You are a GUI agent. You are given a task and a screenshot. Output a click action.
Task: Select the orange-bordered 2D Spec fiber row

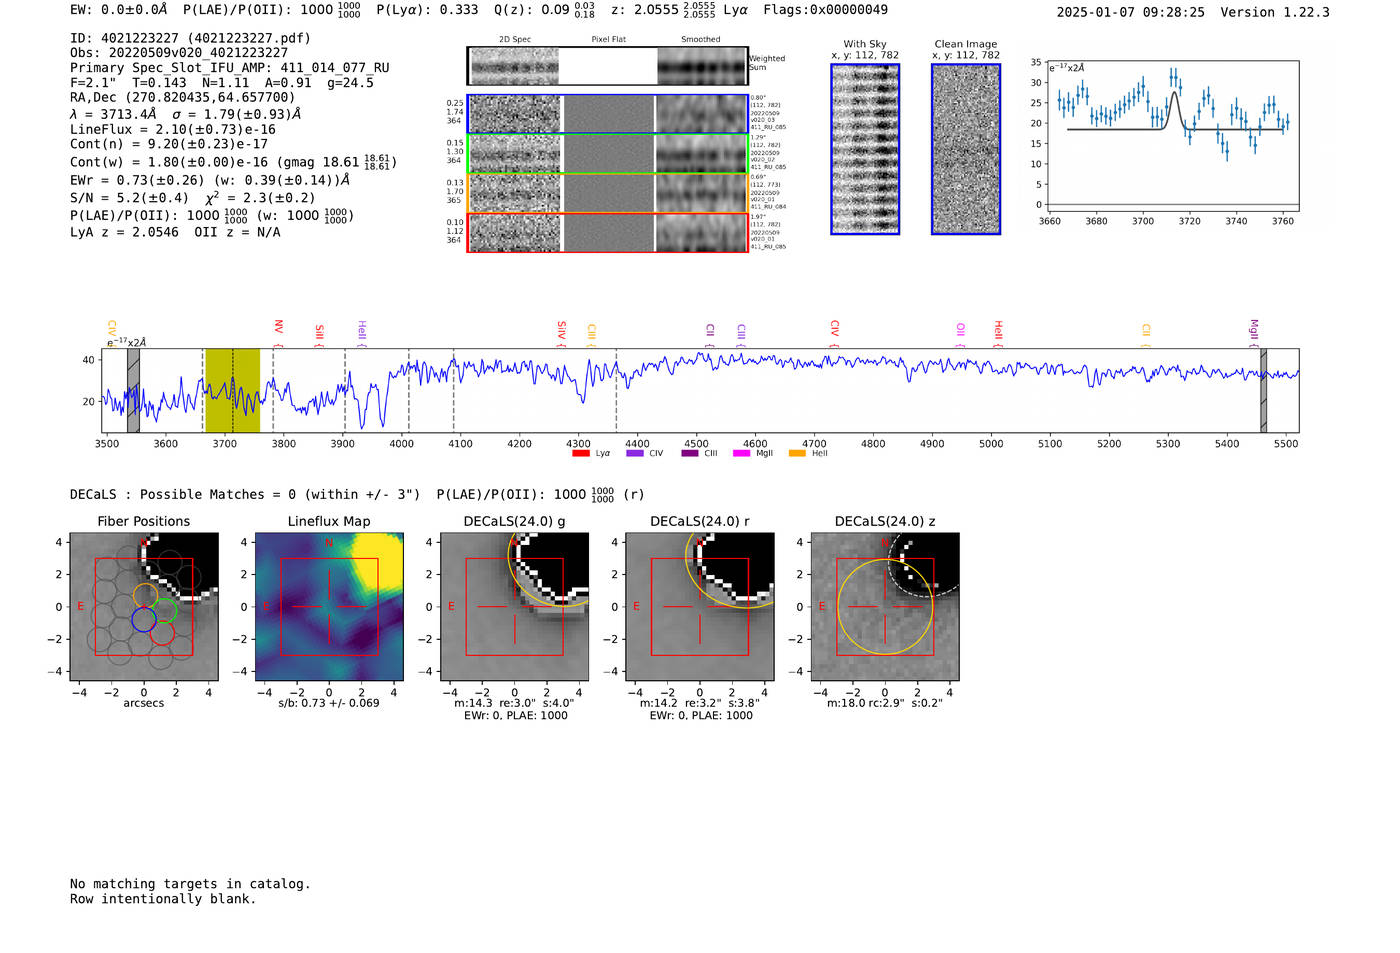pos(607,193)
